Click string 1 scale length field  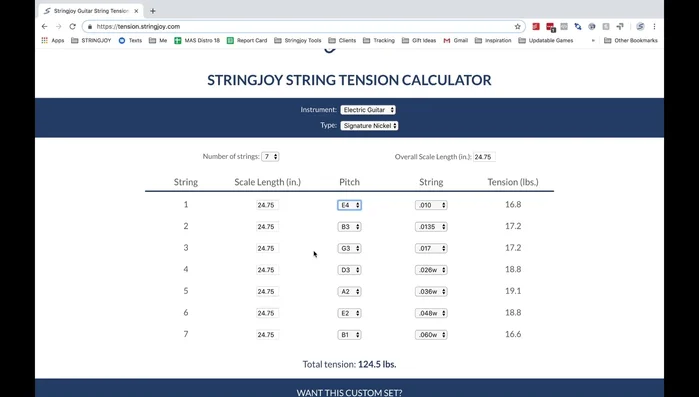point(267,205)
